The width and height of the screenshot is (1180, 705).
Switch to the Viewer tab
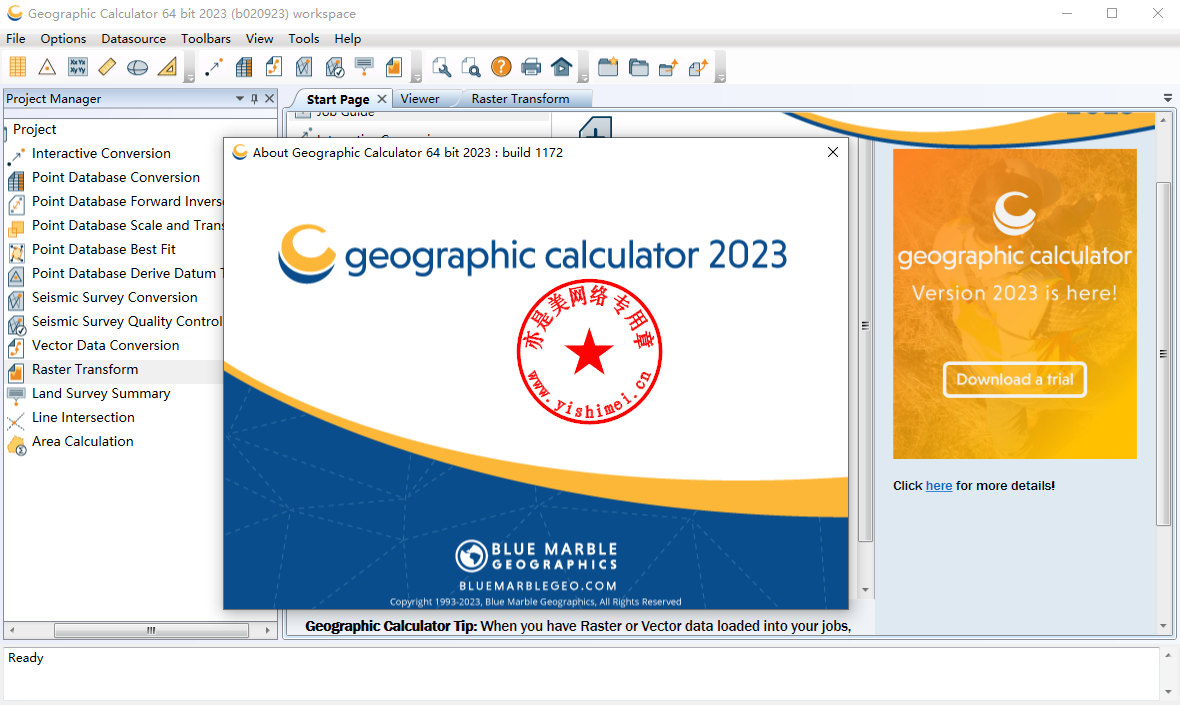tap(420, 99)
